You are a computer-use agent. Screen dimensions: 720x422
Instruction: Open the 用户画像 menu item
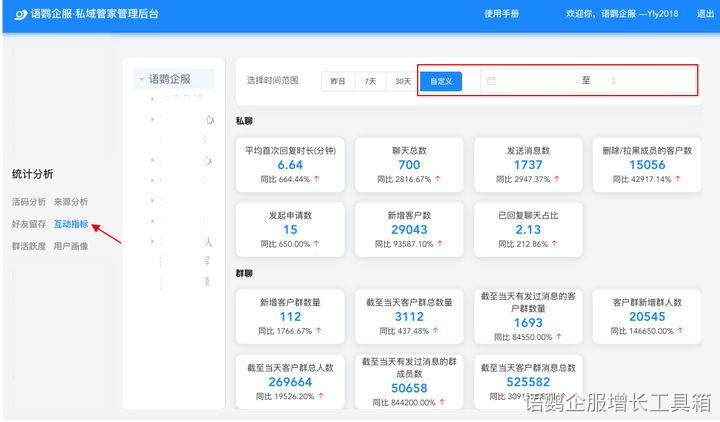[71, 246]
